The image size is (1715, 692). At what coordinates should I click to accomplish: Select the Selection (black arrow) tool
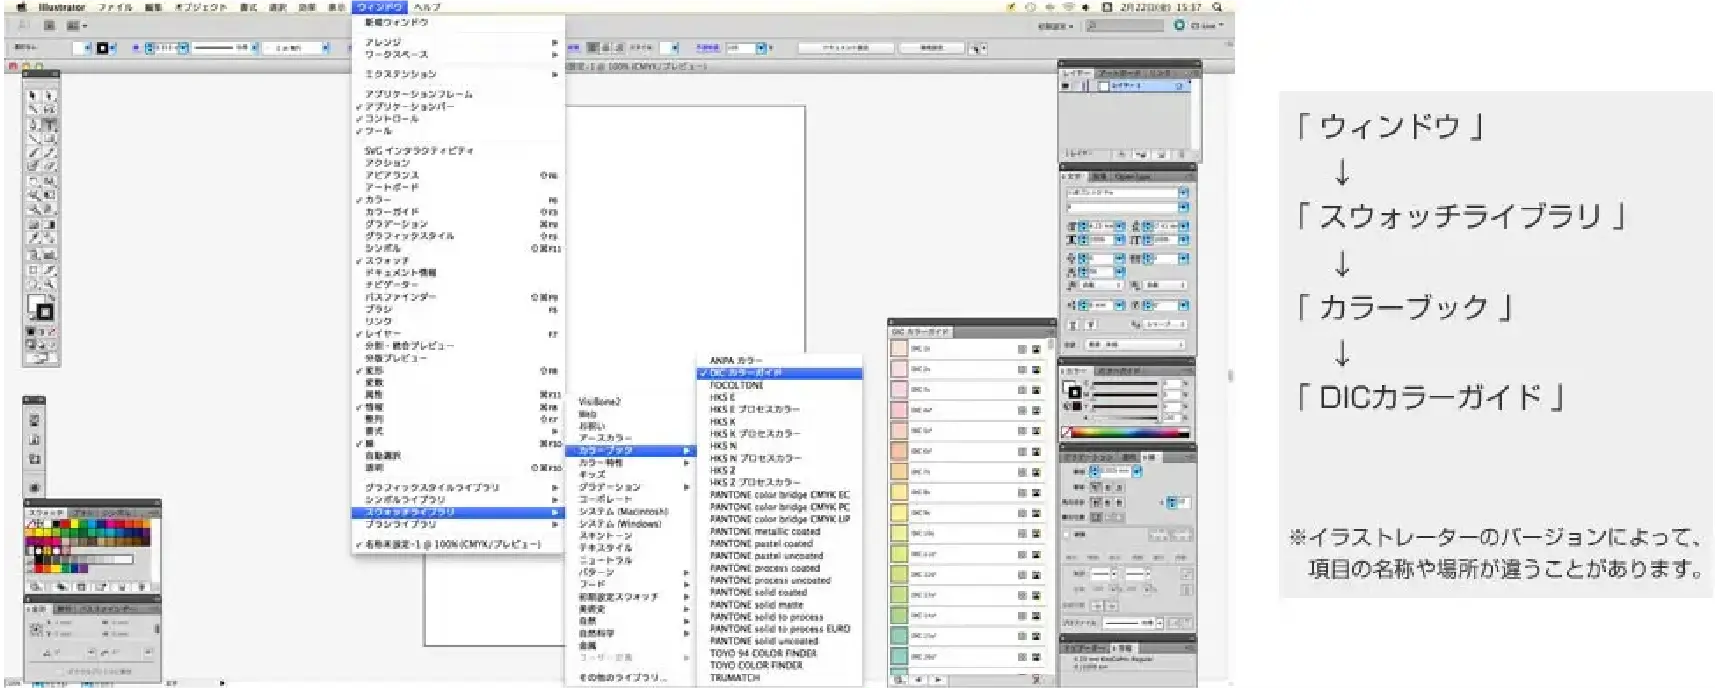34,96
